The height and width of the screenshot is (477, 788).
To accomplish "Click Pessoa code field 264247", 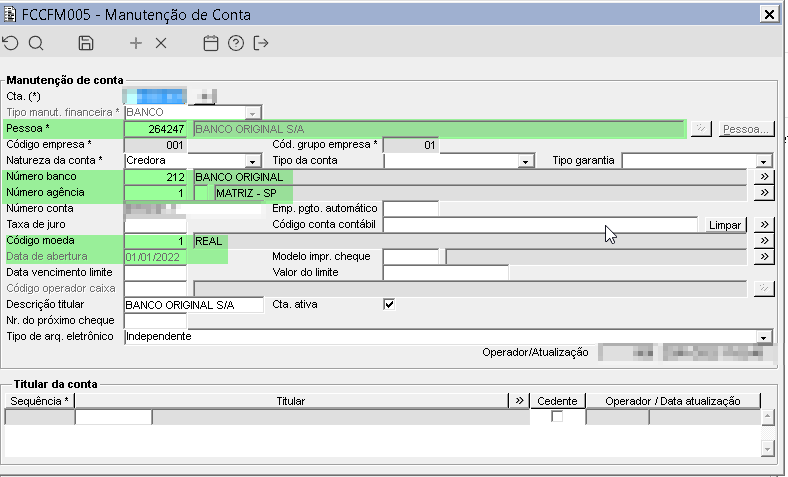I will tap(155, 129).
